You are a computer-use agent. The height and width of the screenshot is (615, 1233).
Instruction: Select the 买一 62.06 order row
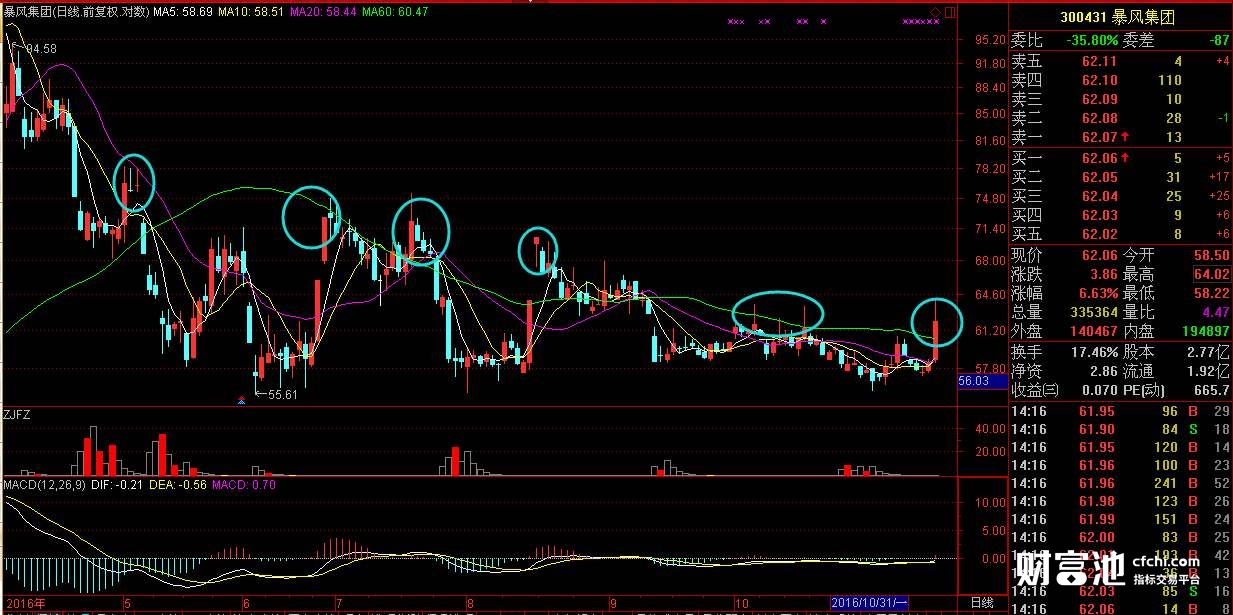[x=1121, y=158]
